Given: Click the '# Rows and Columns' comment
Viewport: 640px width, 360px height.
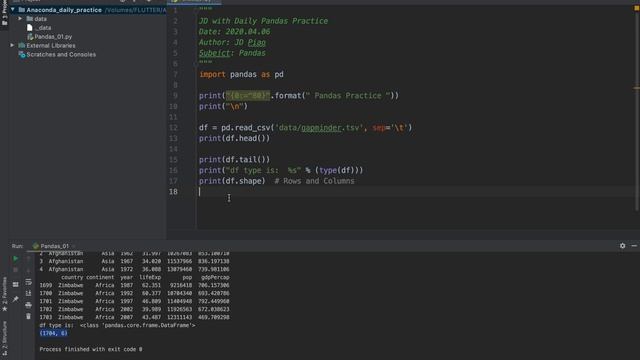Looking at the screenshot, I should pyautogui.click(x=314, y=181).
